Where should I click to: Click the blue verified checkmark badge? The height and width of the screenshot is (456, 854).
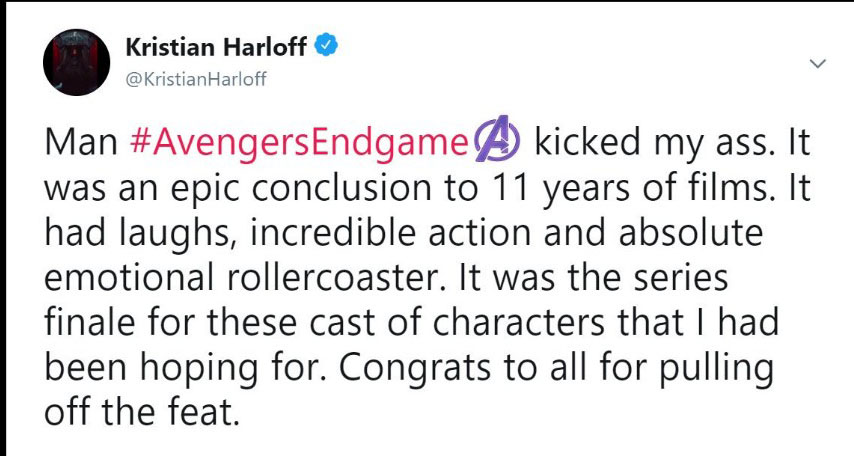[327, 46]
